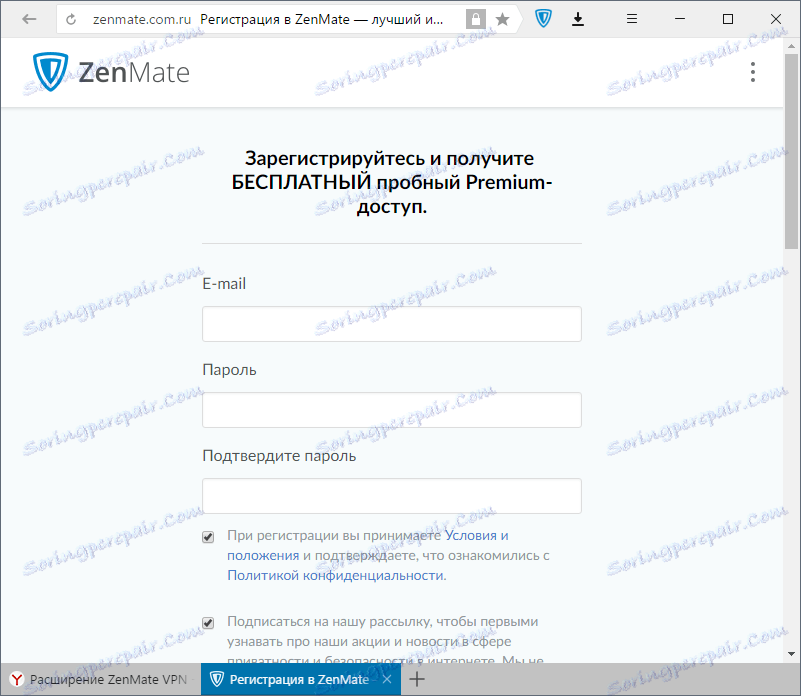Minimize the browser window
This screenshot has height=696, width=801.
[680, 19]
